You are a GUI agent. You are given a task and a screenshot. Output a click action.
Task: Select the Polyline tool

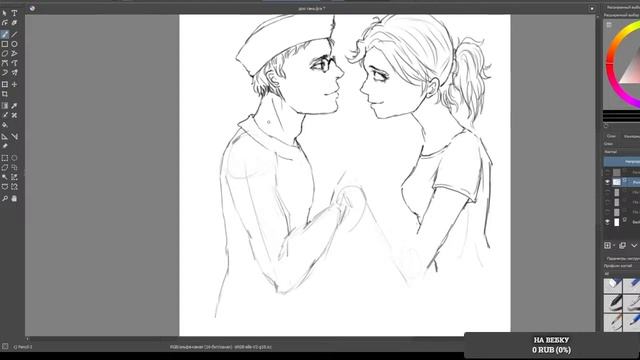point(14,53)
